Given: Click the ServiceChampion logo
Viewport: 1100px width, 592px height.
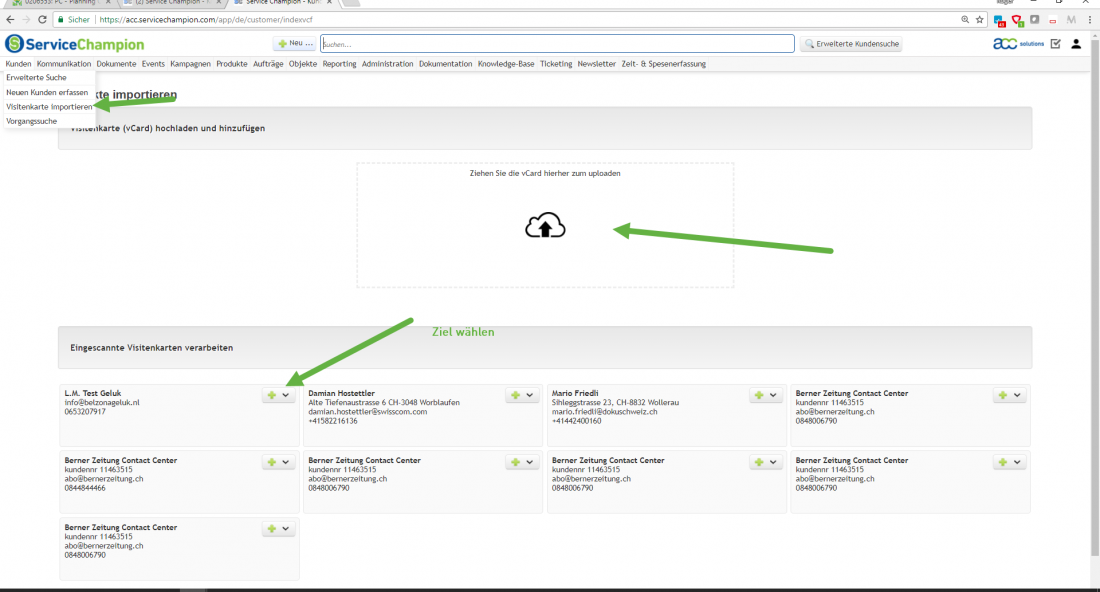Looking at the screenshot, I should (x=74, y=44).
